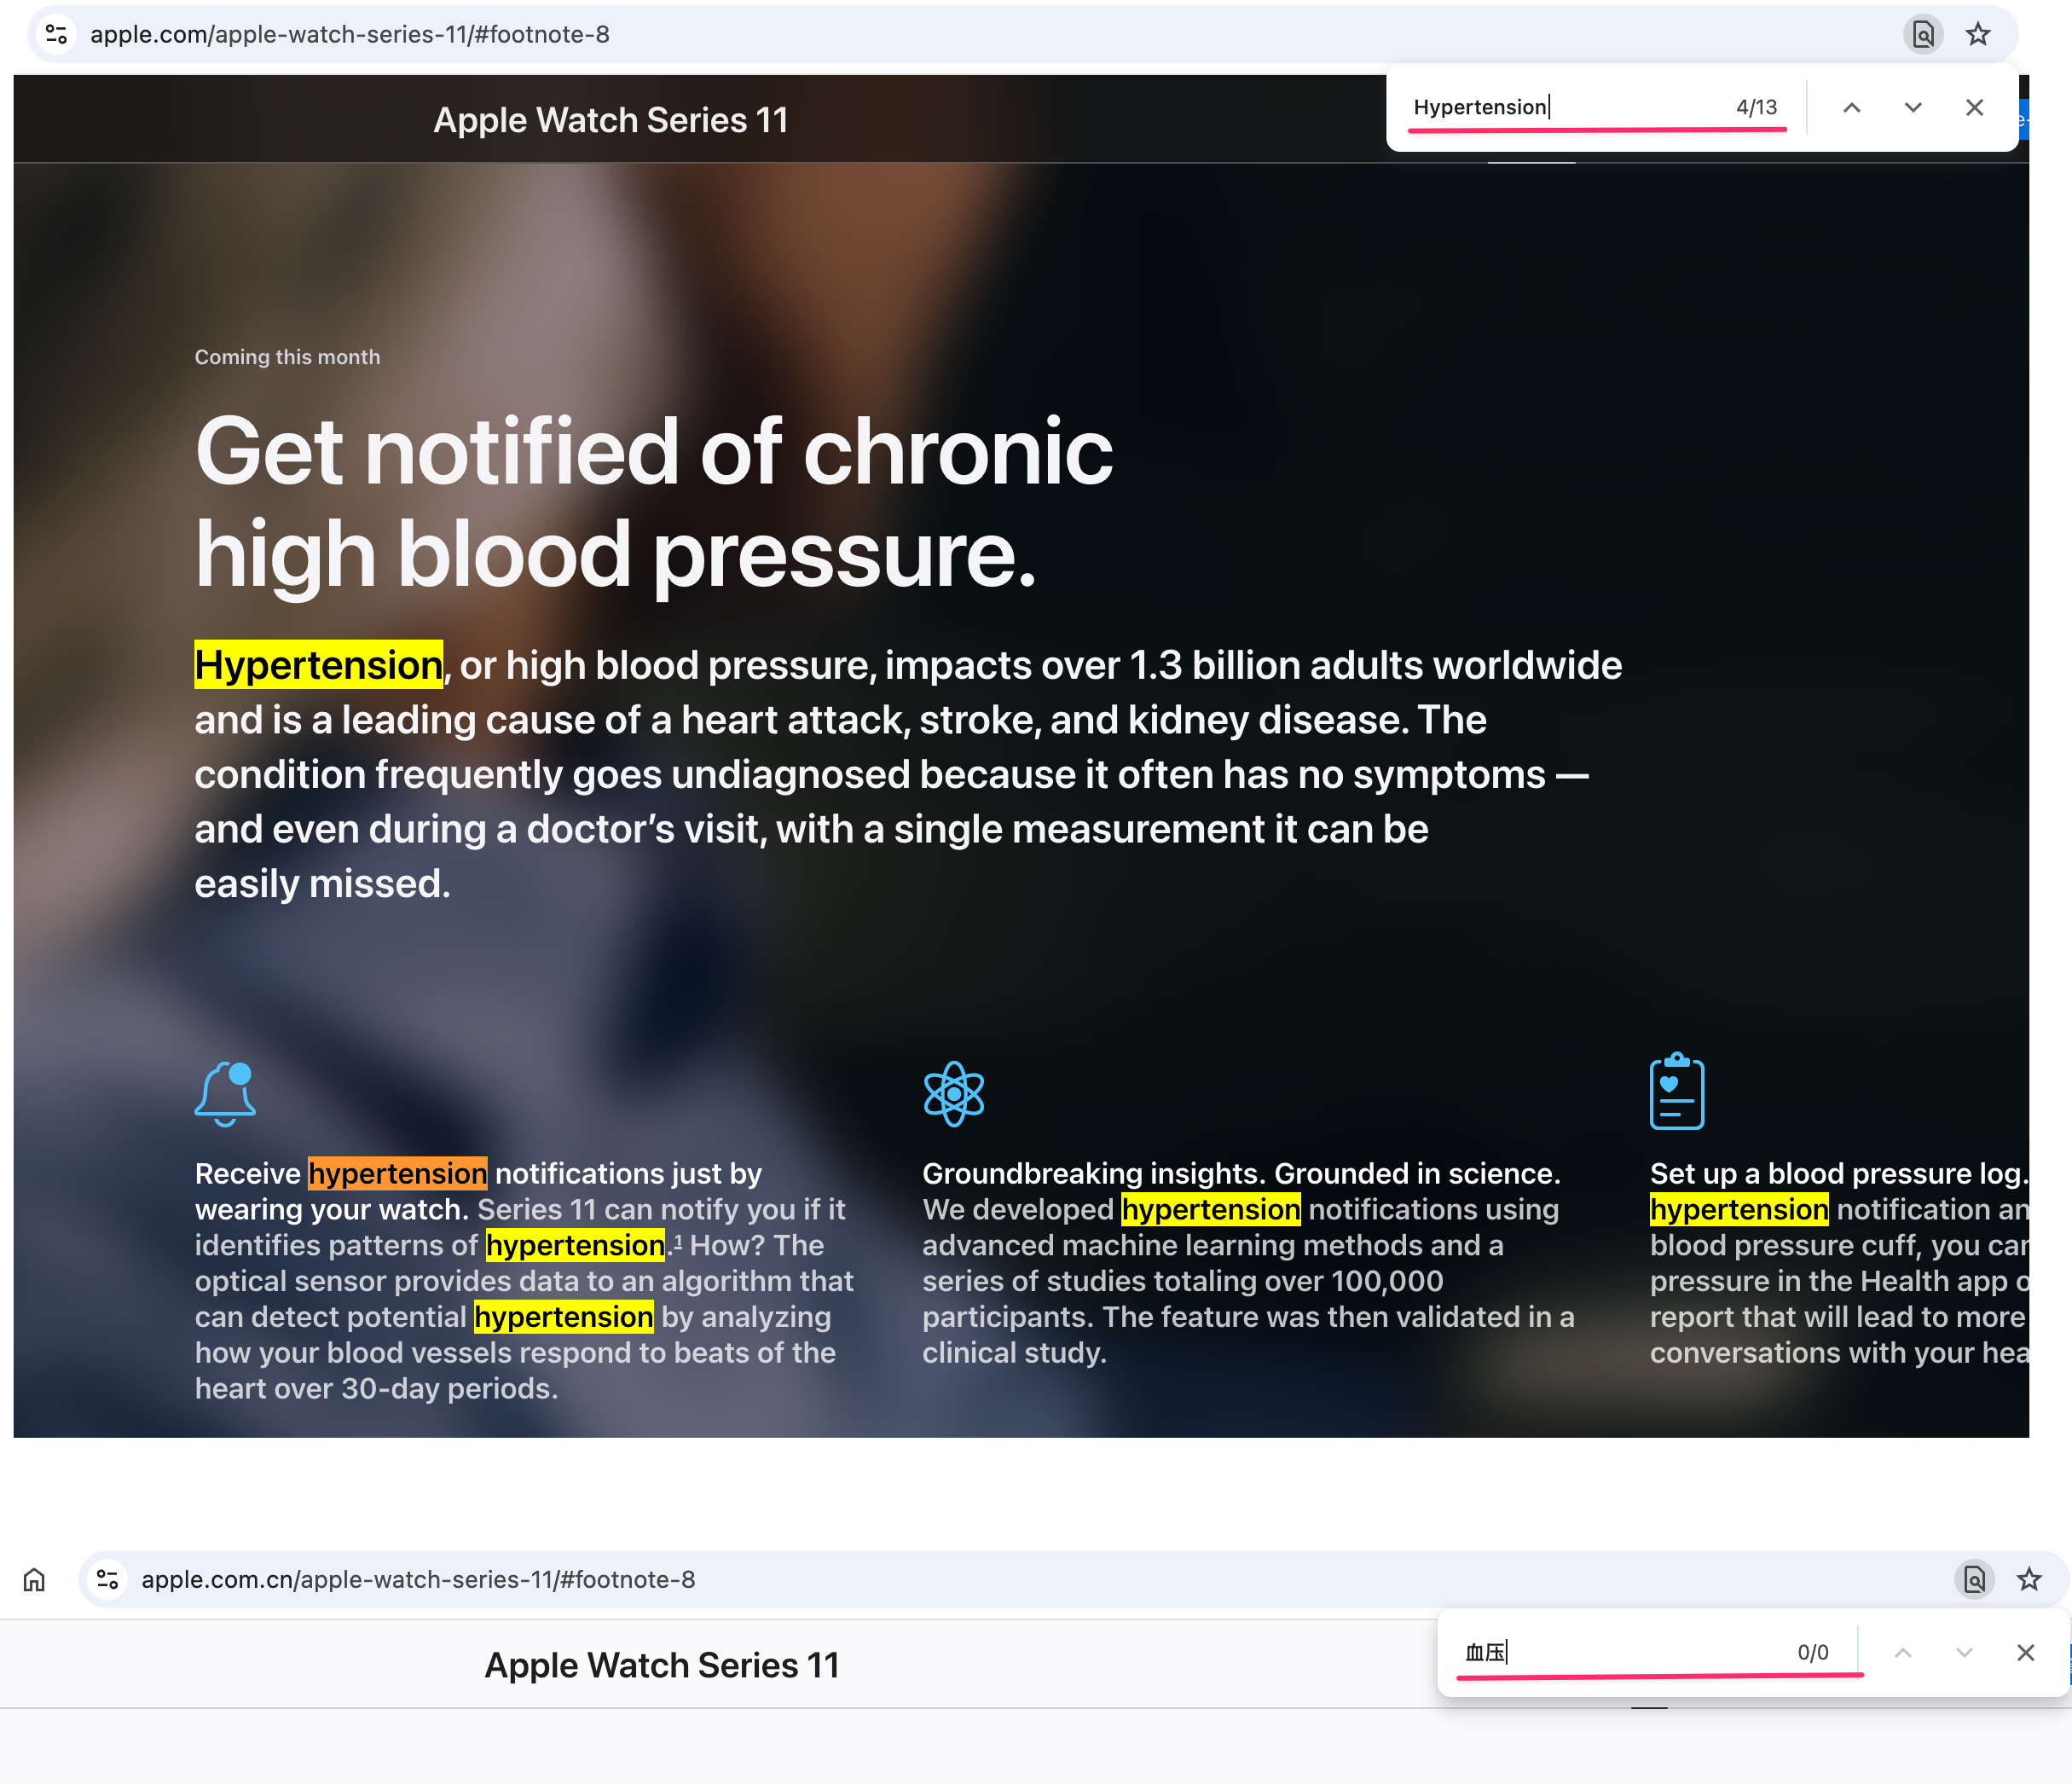The height and width of the screenshot is (1784, 2072).
Task: Click the Hypertension search input field
Action: [x=1570, y=107]
